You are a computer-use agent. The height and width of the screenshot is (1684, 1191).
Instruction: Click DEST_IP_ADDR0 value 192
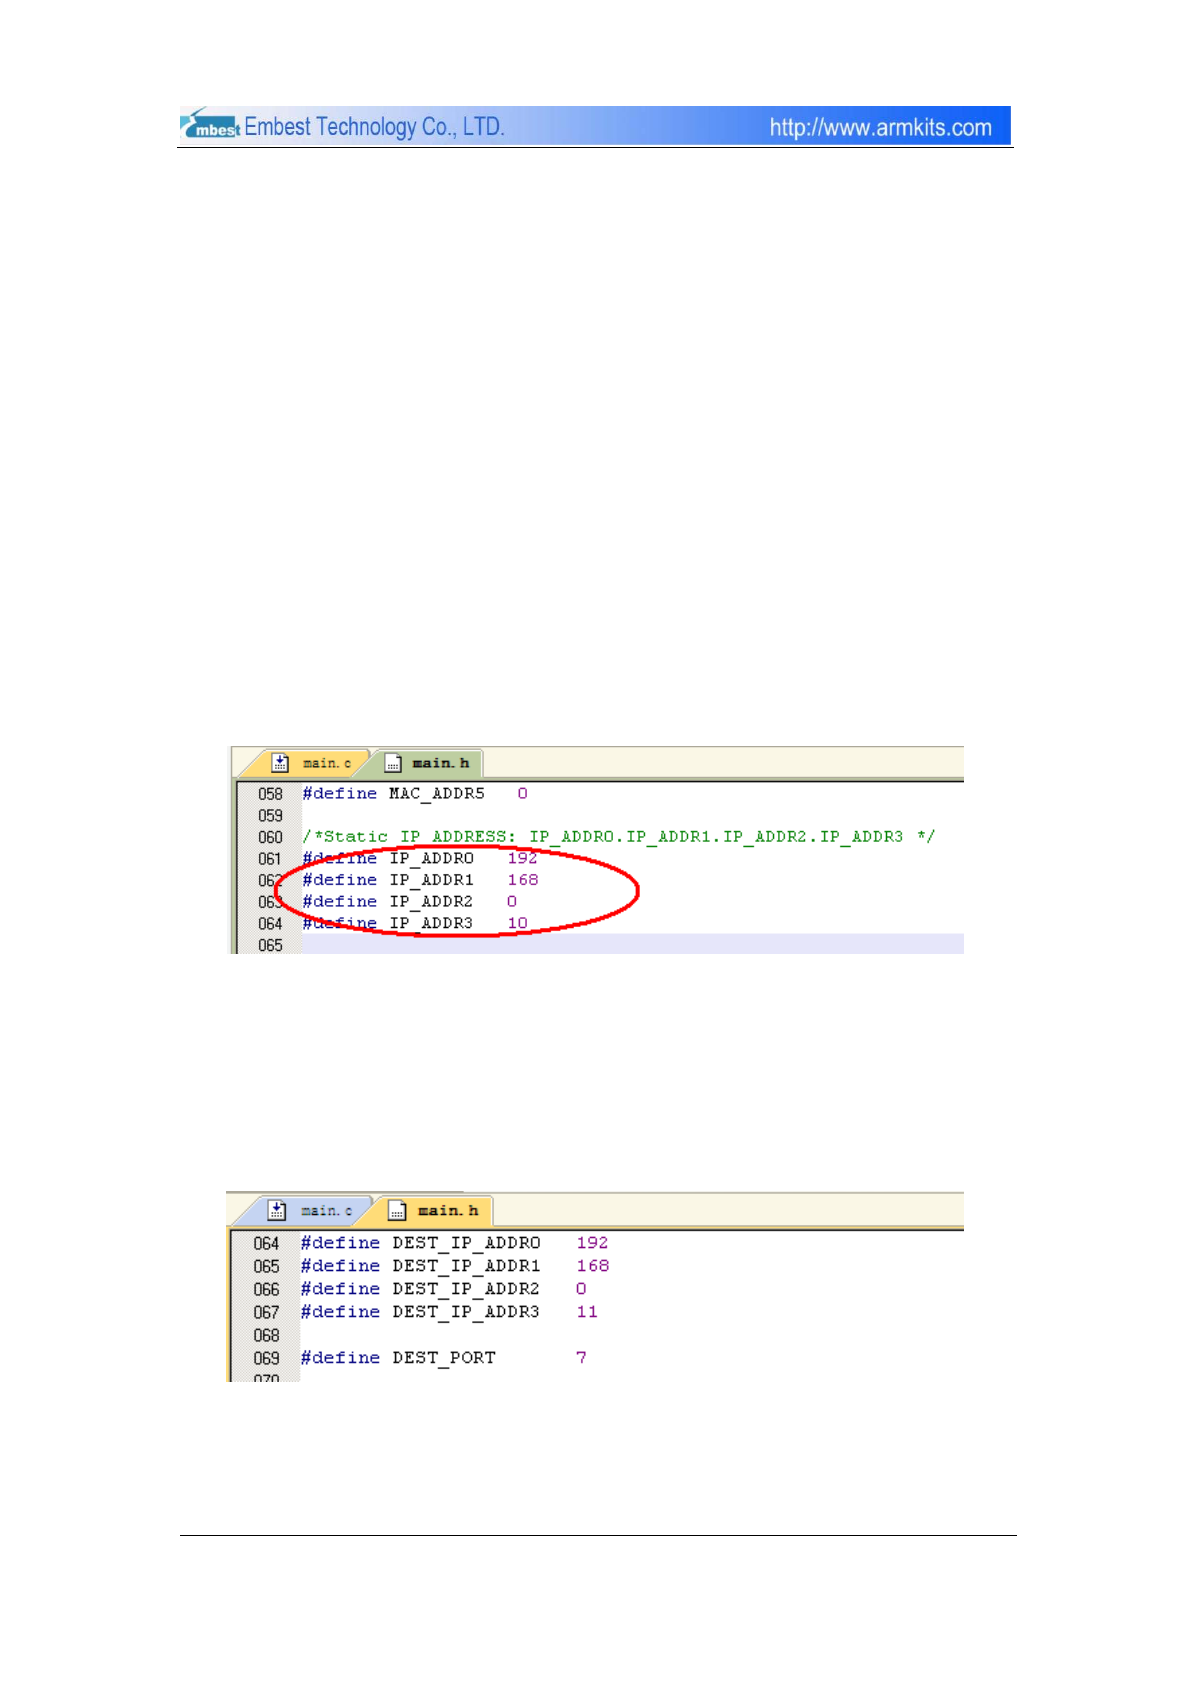click(592, 1243)
